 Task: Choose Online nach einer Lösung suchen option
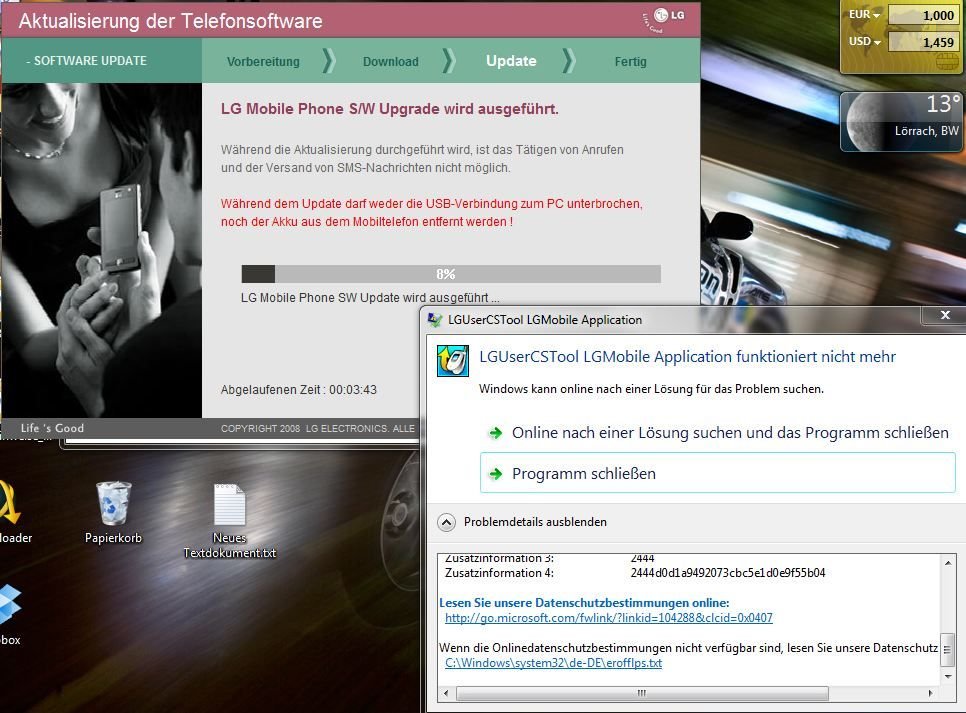[718, 433]
